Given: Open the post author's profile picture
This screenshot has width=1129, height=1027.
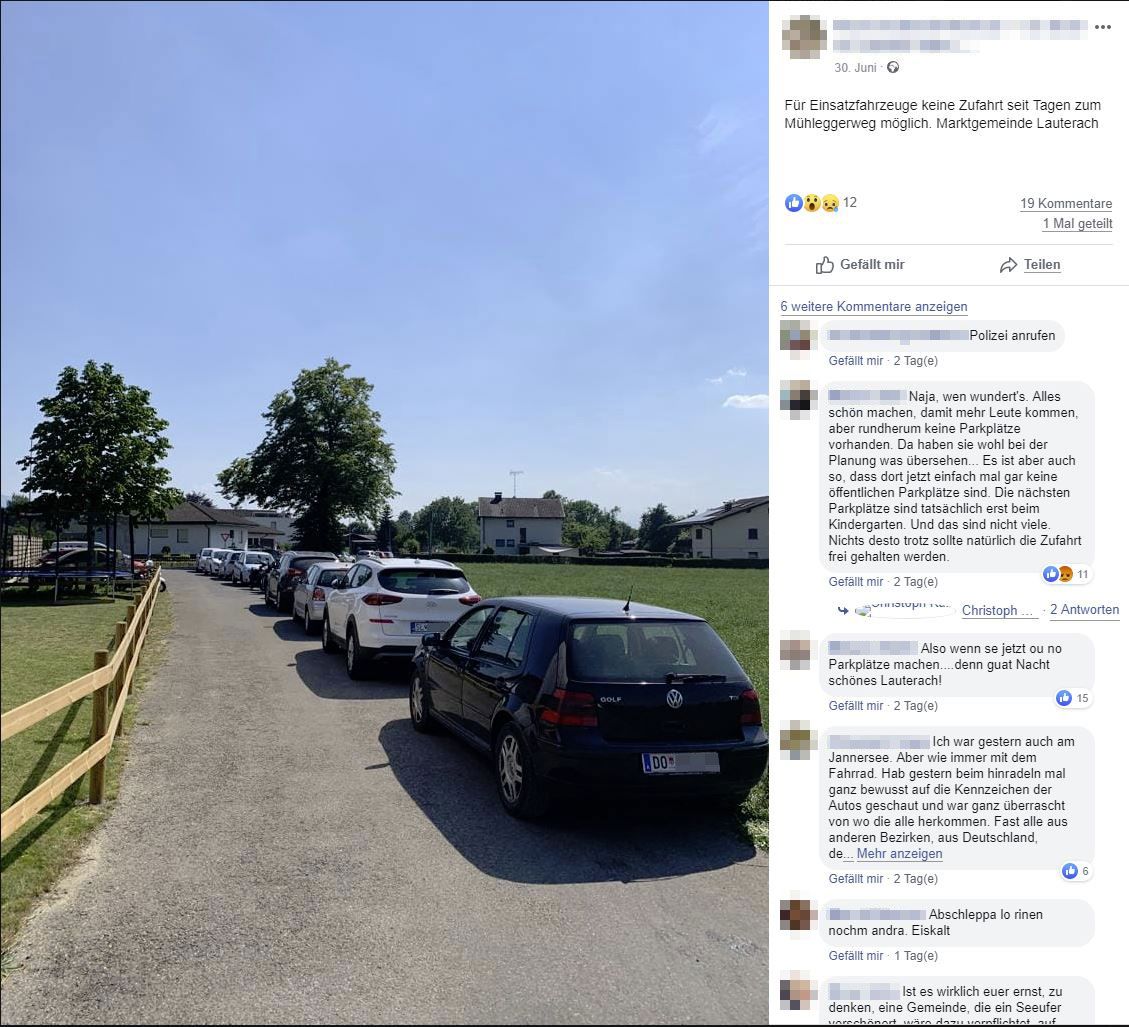Looking at the screenshot, I should [x=804, y=37].
